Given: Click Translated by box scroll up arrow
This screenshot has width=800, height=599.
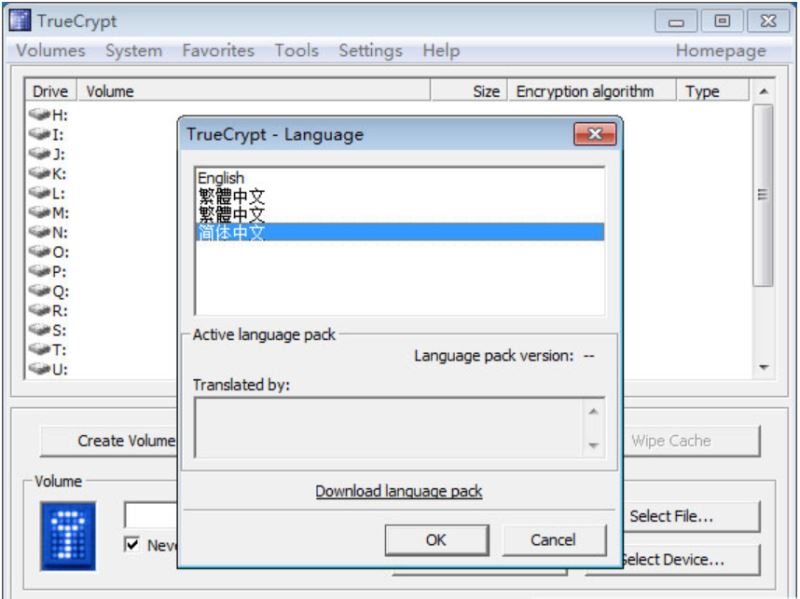Looking at the screenshot, I should [x=593, y=411].
